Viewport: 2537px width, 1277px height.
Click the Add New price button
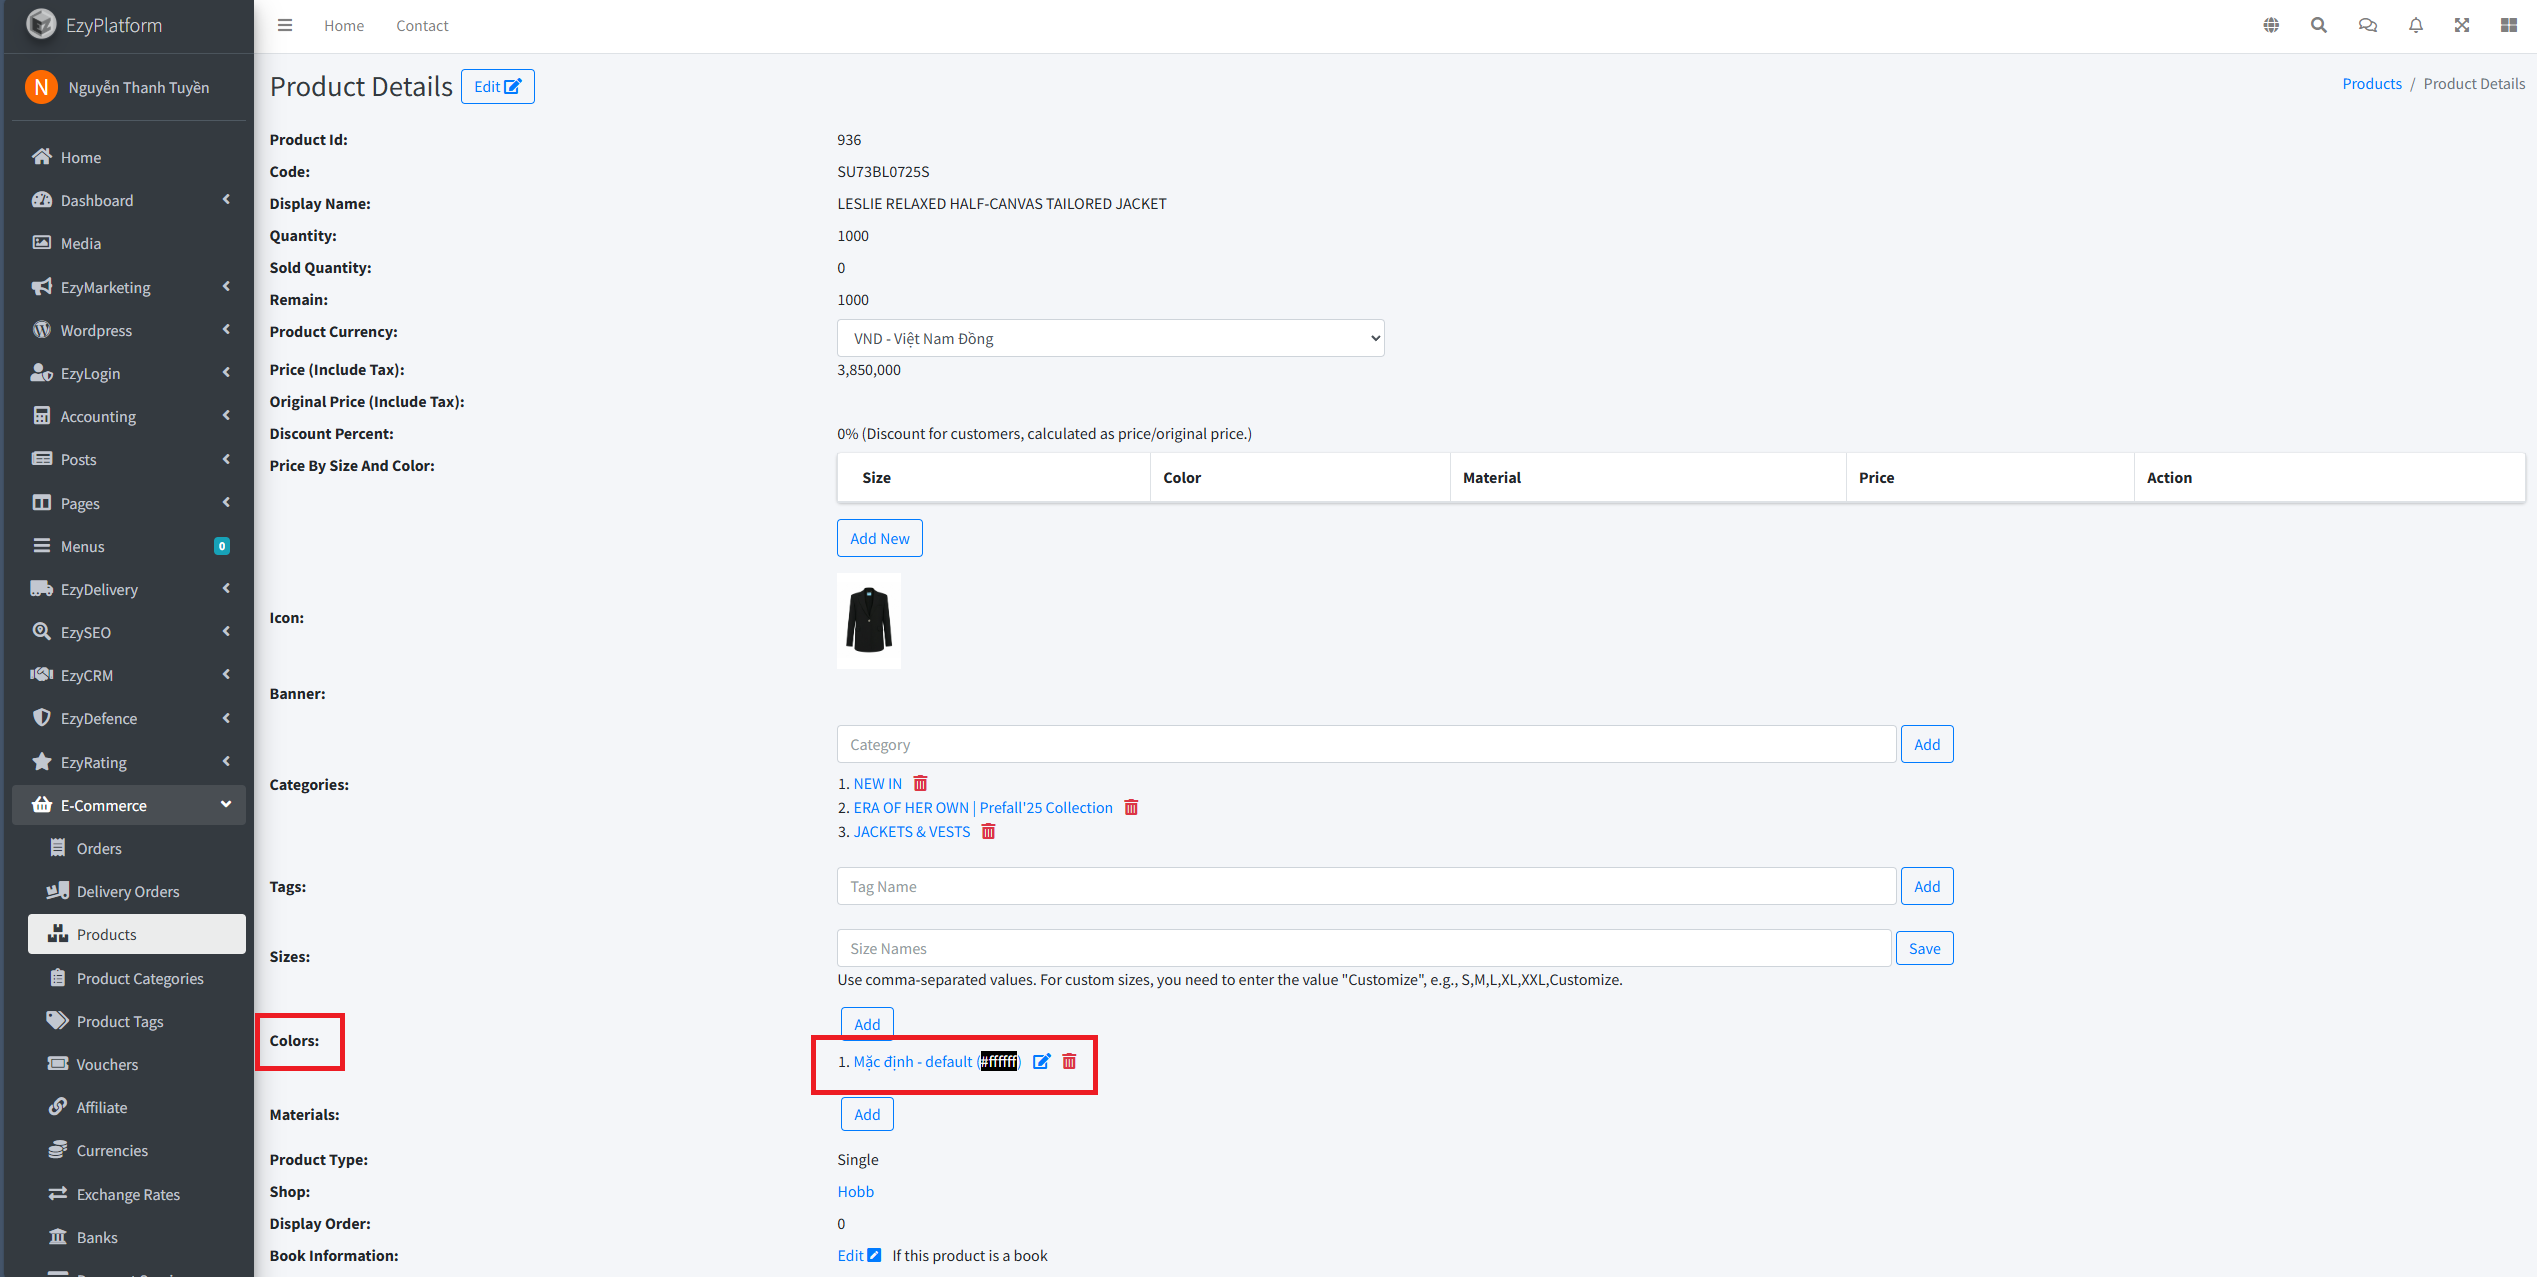(x=879, y=538)
